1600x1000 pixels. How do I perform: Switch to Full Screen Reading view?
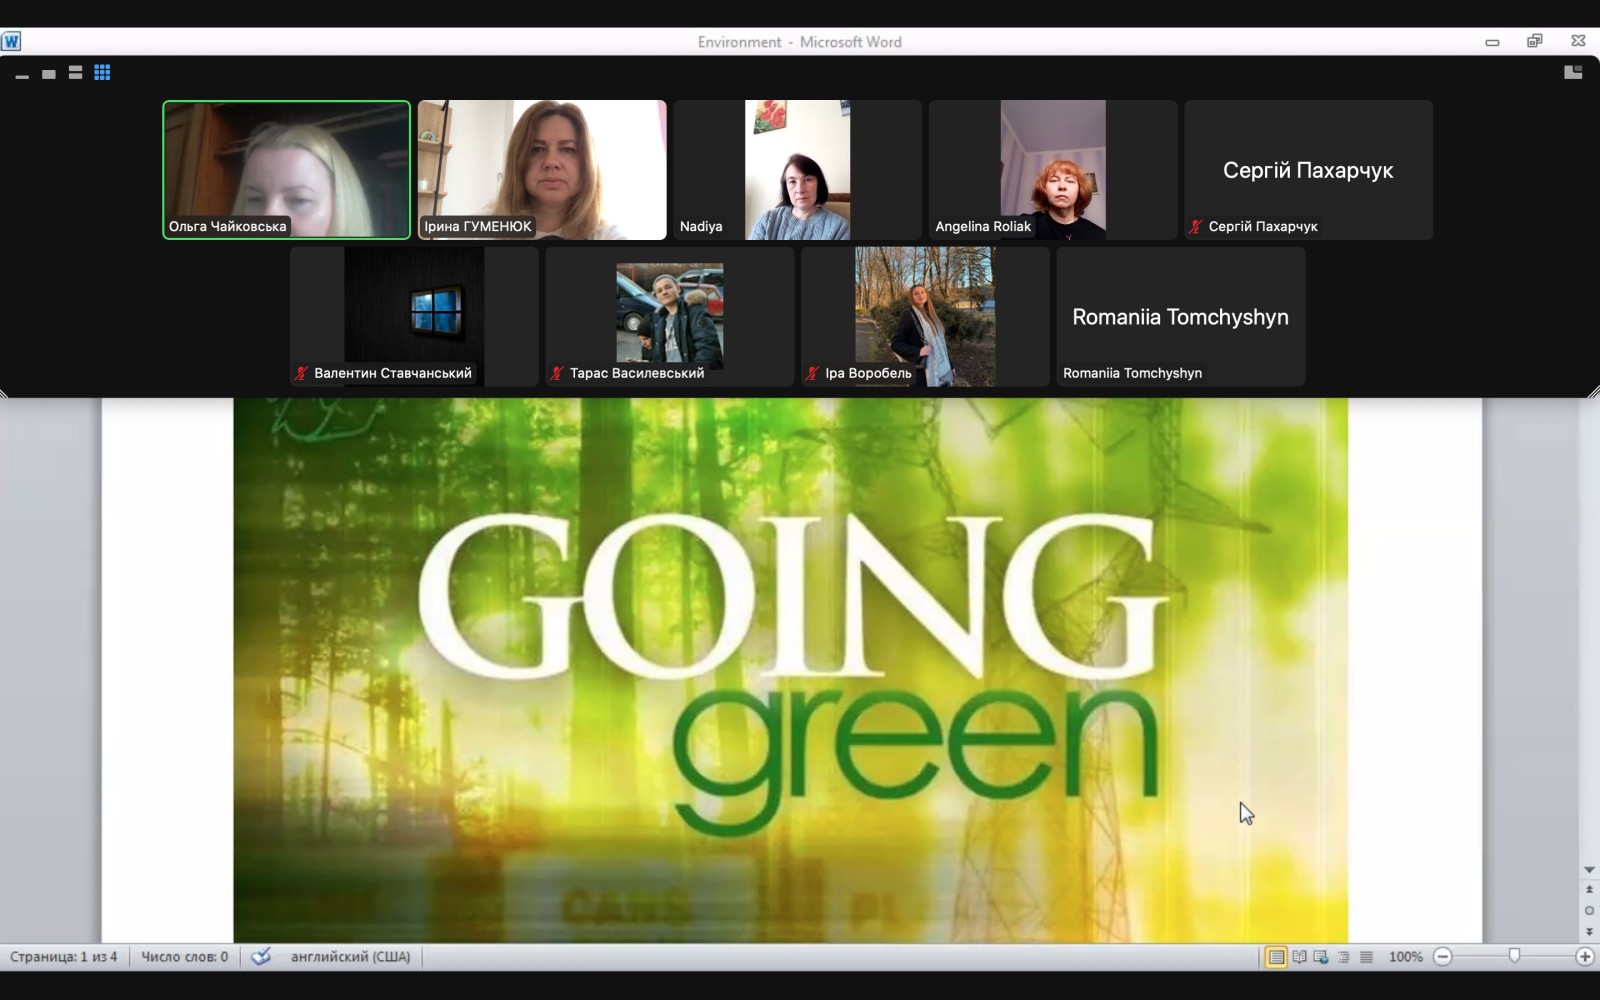pos(1299,957)
